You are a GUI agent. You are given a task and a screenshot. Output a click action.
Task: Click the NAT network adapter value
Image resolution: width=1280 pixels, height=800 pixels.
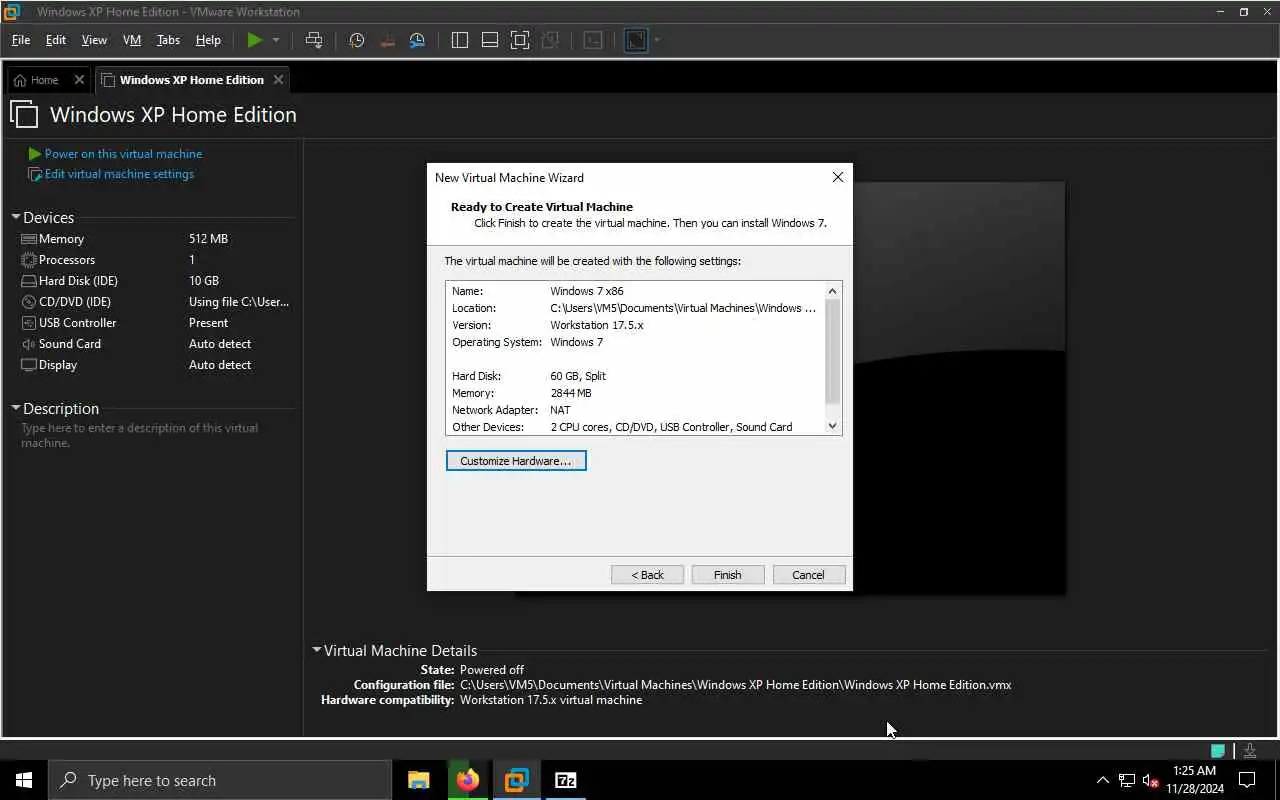(560, 410)
